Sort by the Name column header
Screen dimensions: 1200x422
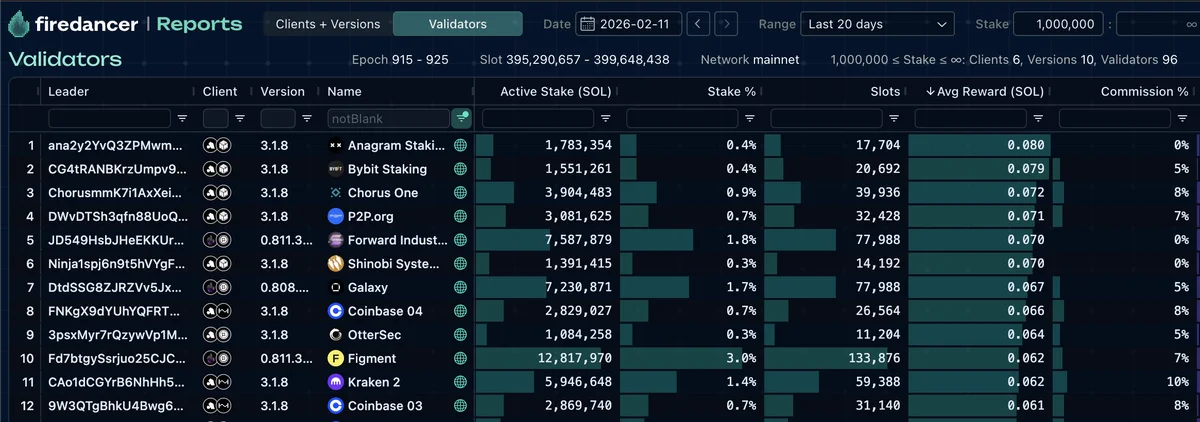[x=344, y=91]
